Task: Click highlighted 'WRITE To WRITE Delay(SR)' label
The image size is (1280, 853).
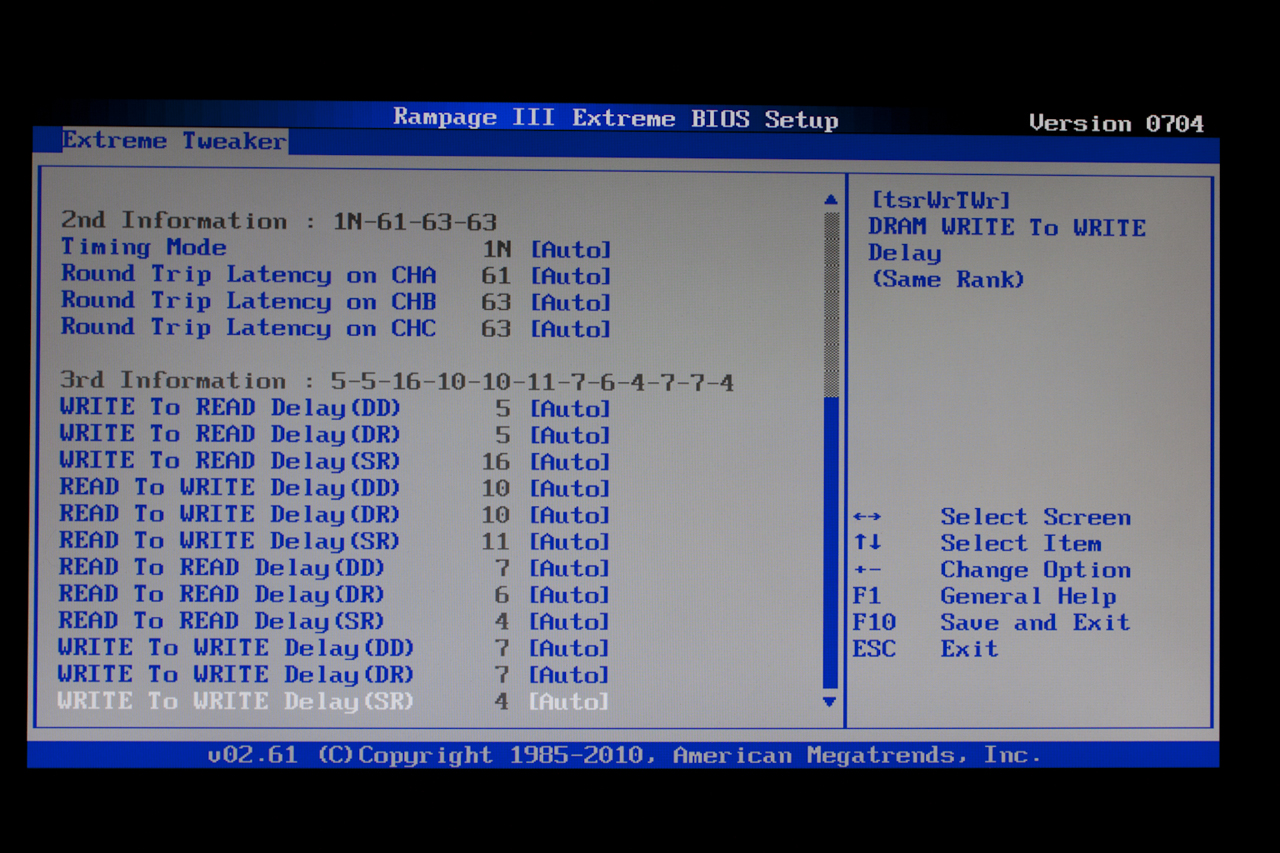Action: click(x=236, y=701)
